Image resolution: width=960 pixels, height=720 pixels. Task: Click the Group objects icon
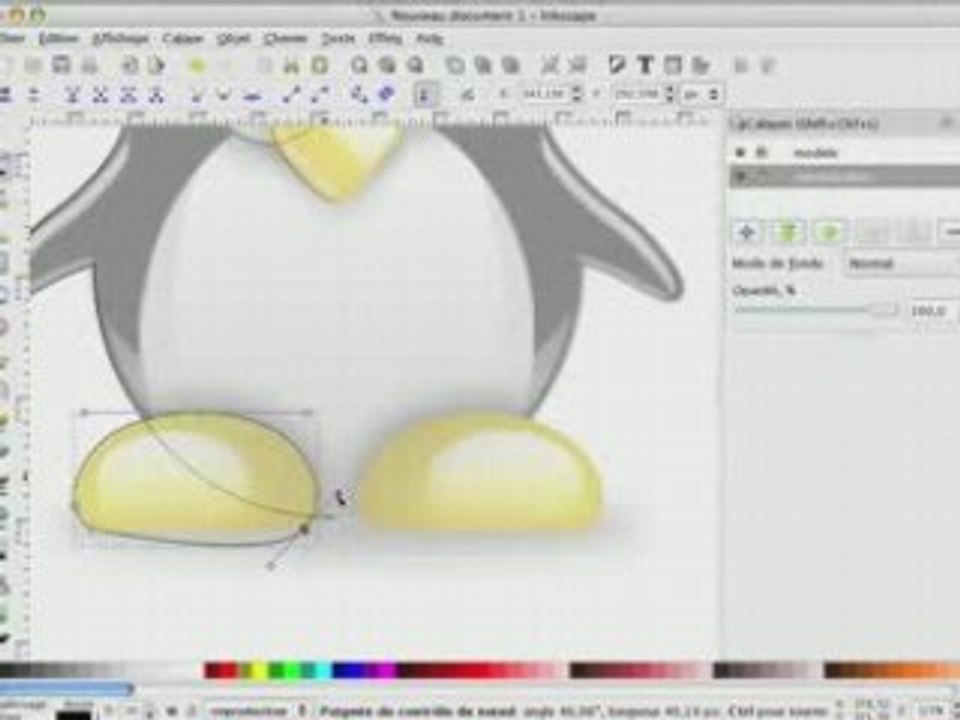549,65
